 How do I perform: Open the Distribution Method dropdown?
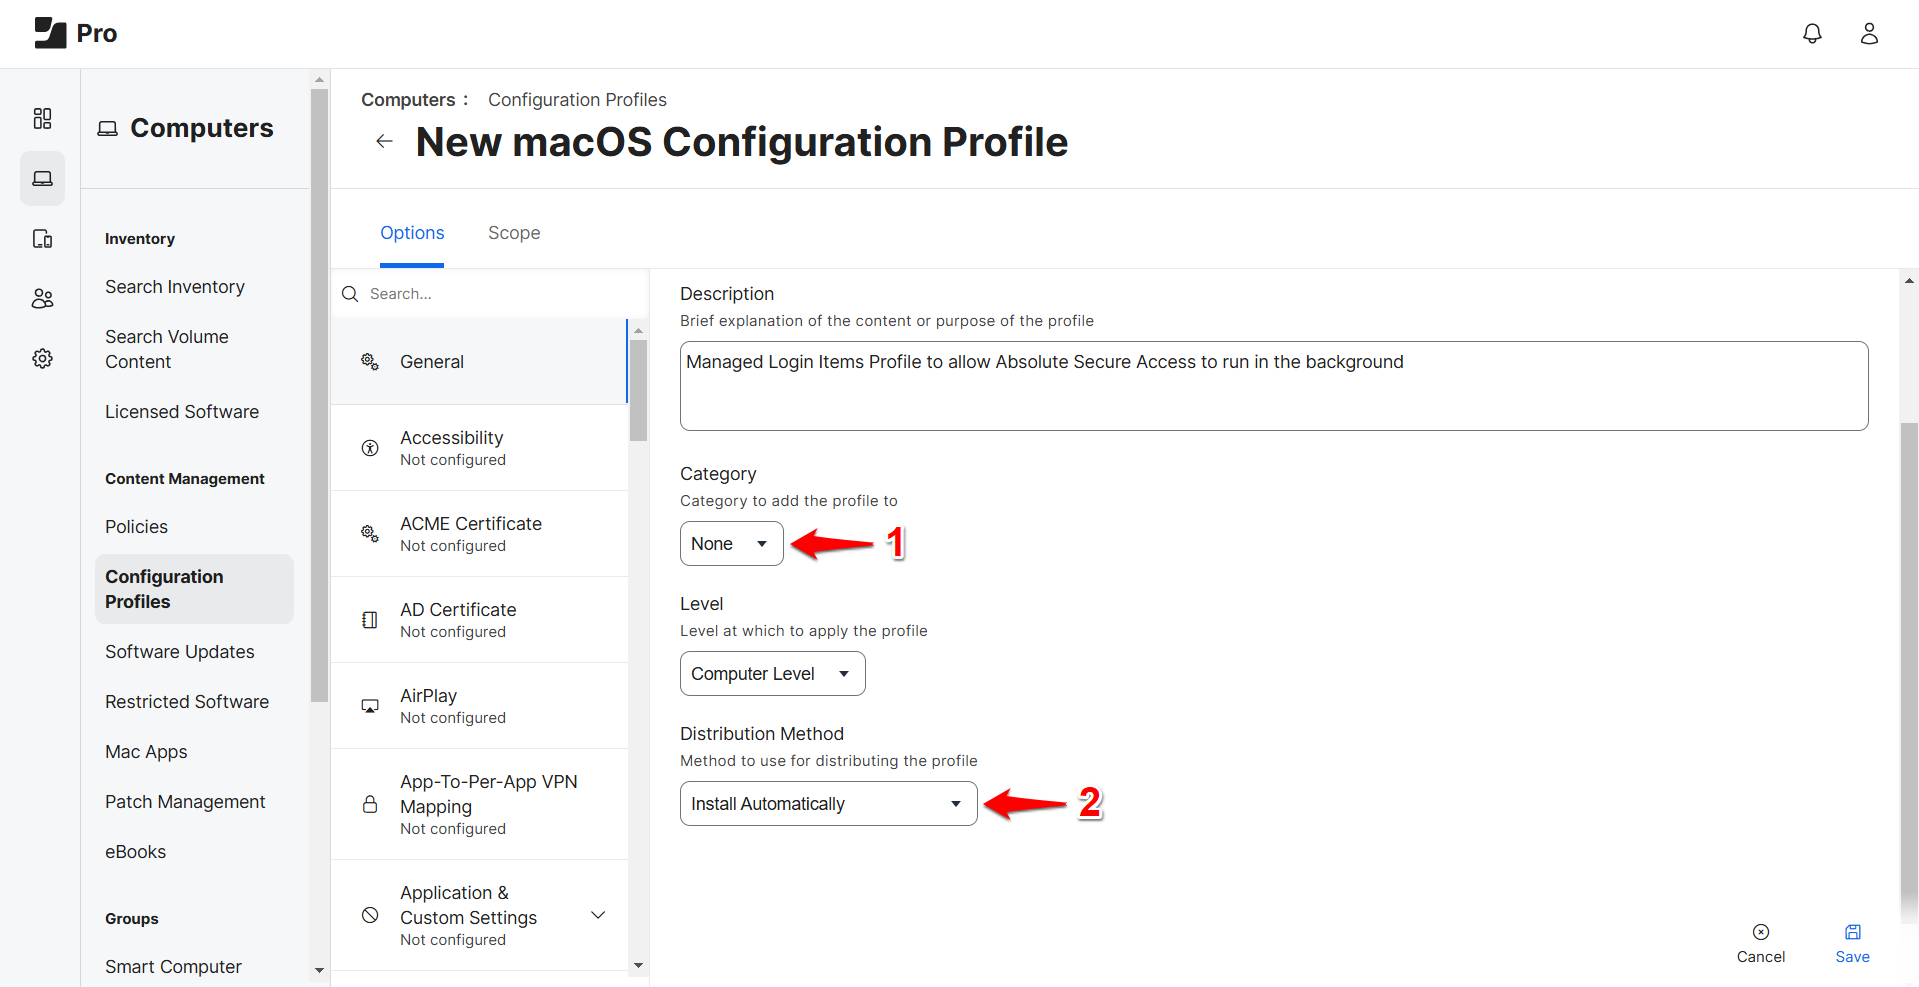pos(828,804)
